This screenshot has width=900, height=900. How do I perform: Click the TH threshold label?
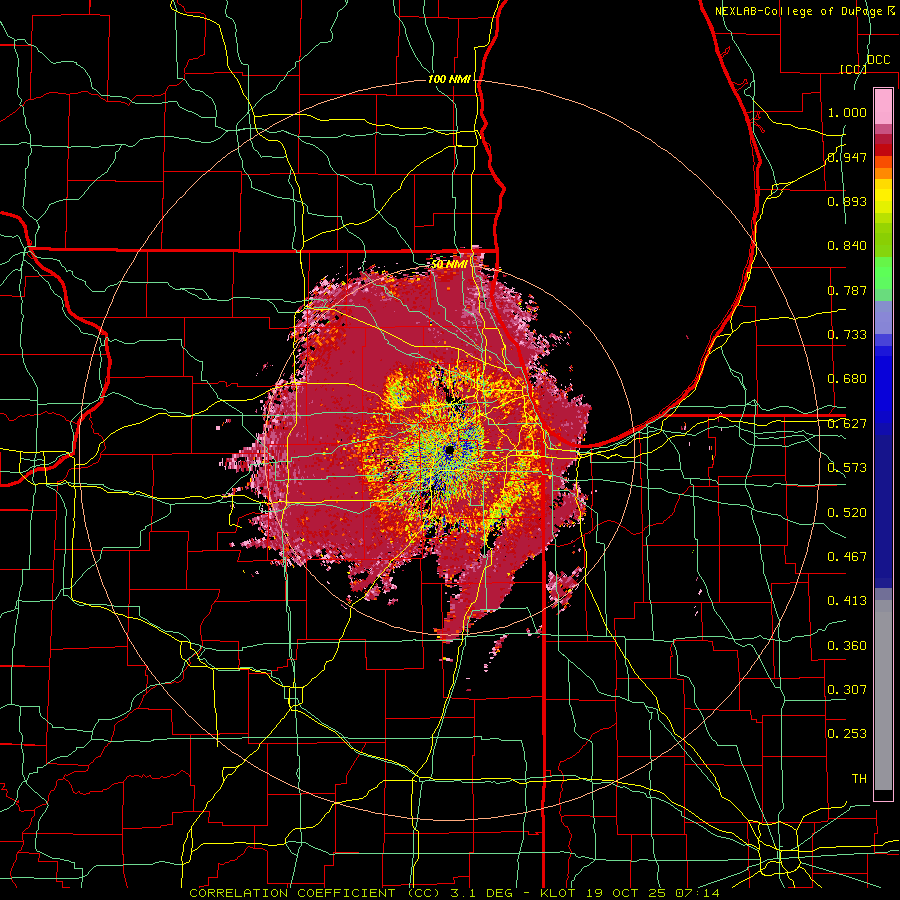click(x=859, y=779)
